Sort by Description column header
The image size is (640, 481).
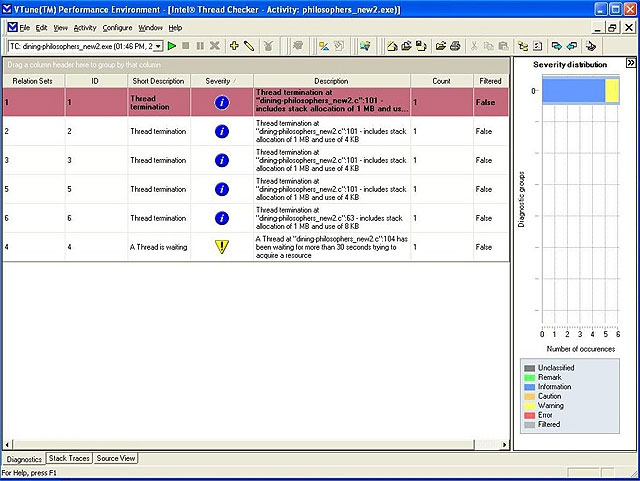click(331, 81)
